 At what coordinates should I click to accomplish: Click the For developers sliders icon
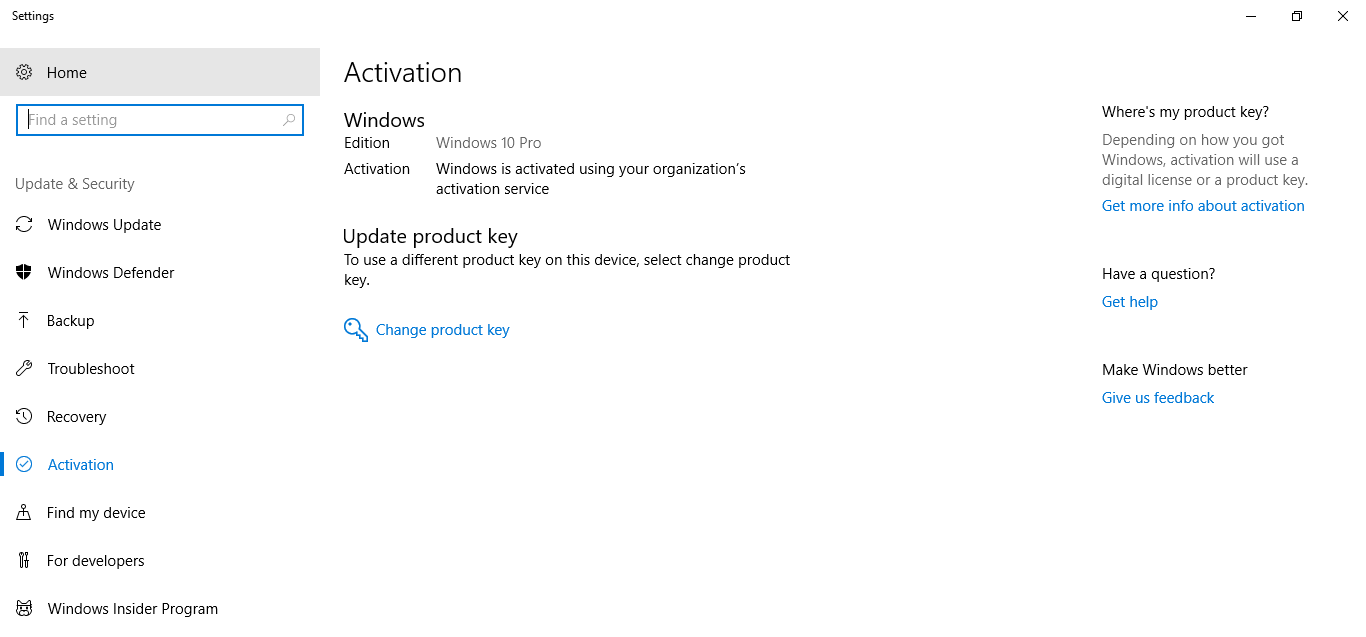coord(24,561)
